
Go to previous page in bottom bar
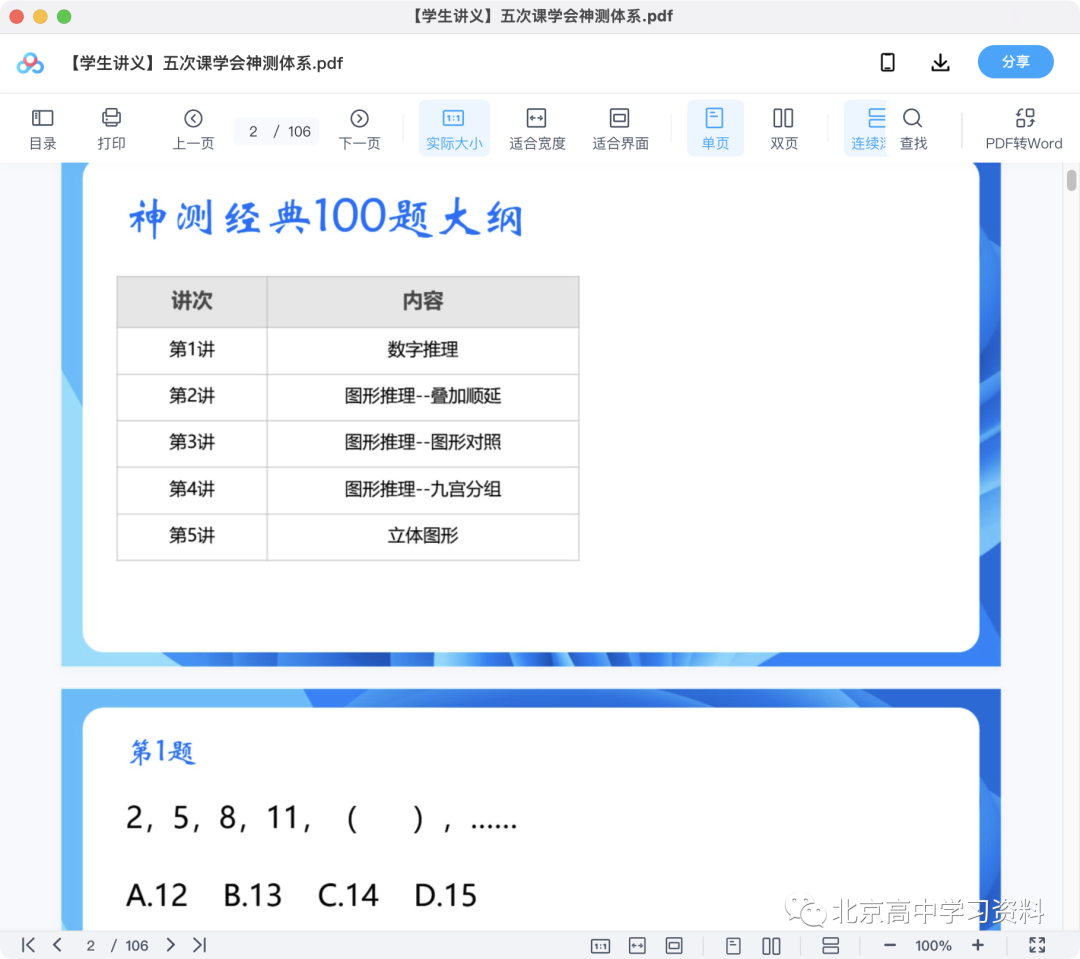tap(58, 945)
